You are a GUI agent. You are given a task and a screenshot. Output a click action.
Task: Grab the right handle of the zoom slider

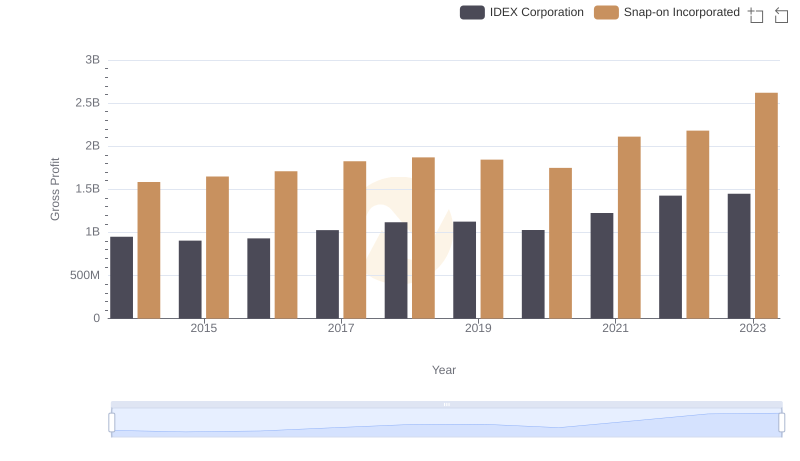pos(781,423)
